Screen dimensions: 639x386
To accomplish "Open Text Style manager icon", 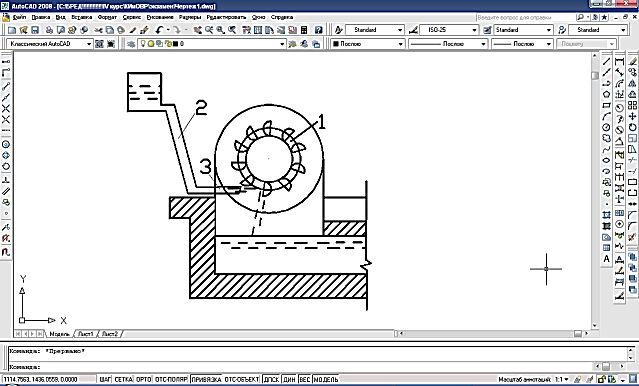I will 339,30.
